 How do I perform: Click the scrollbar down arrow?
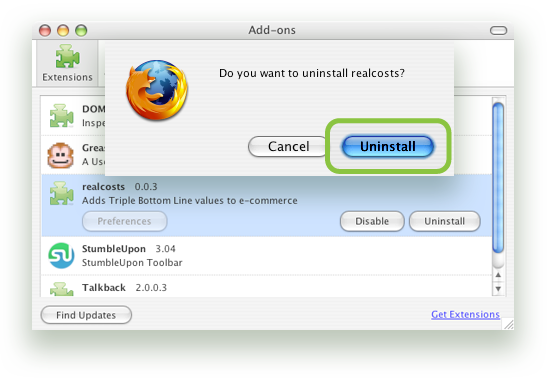498,289
